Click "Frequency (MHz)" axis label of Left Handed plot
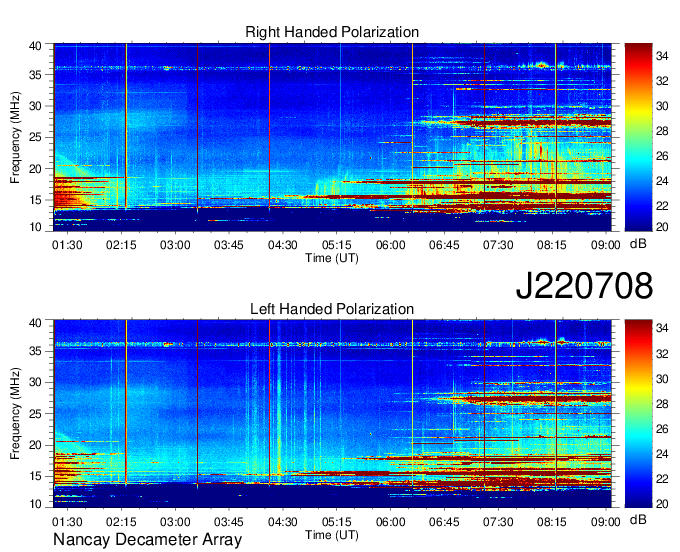This screenshot has height=552, width=680. point(15,414)
